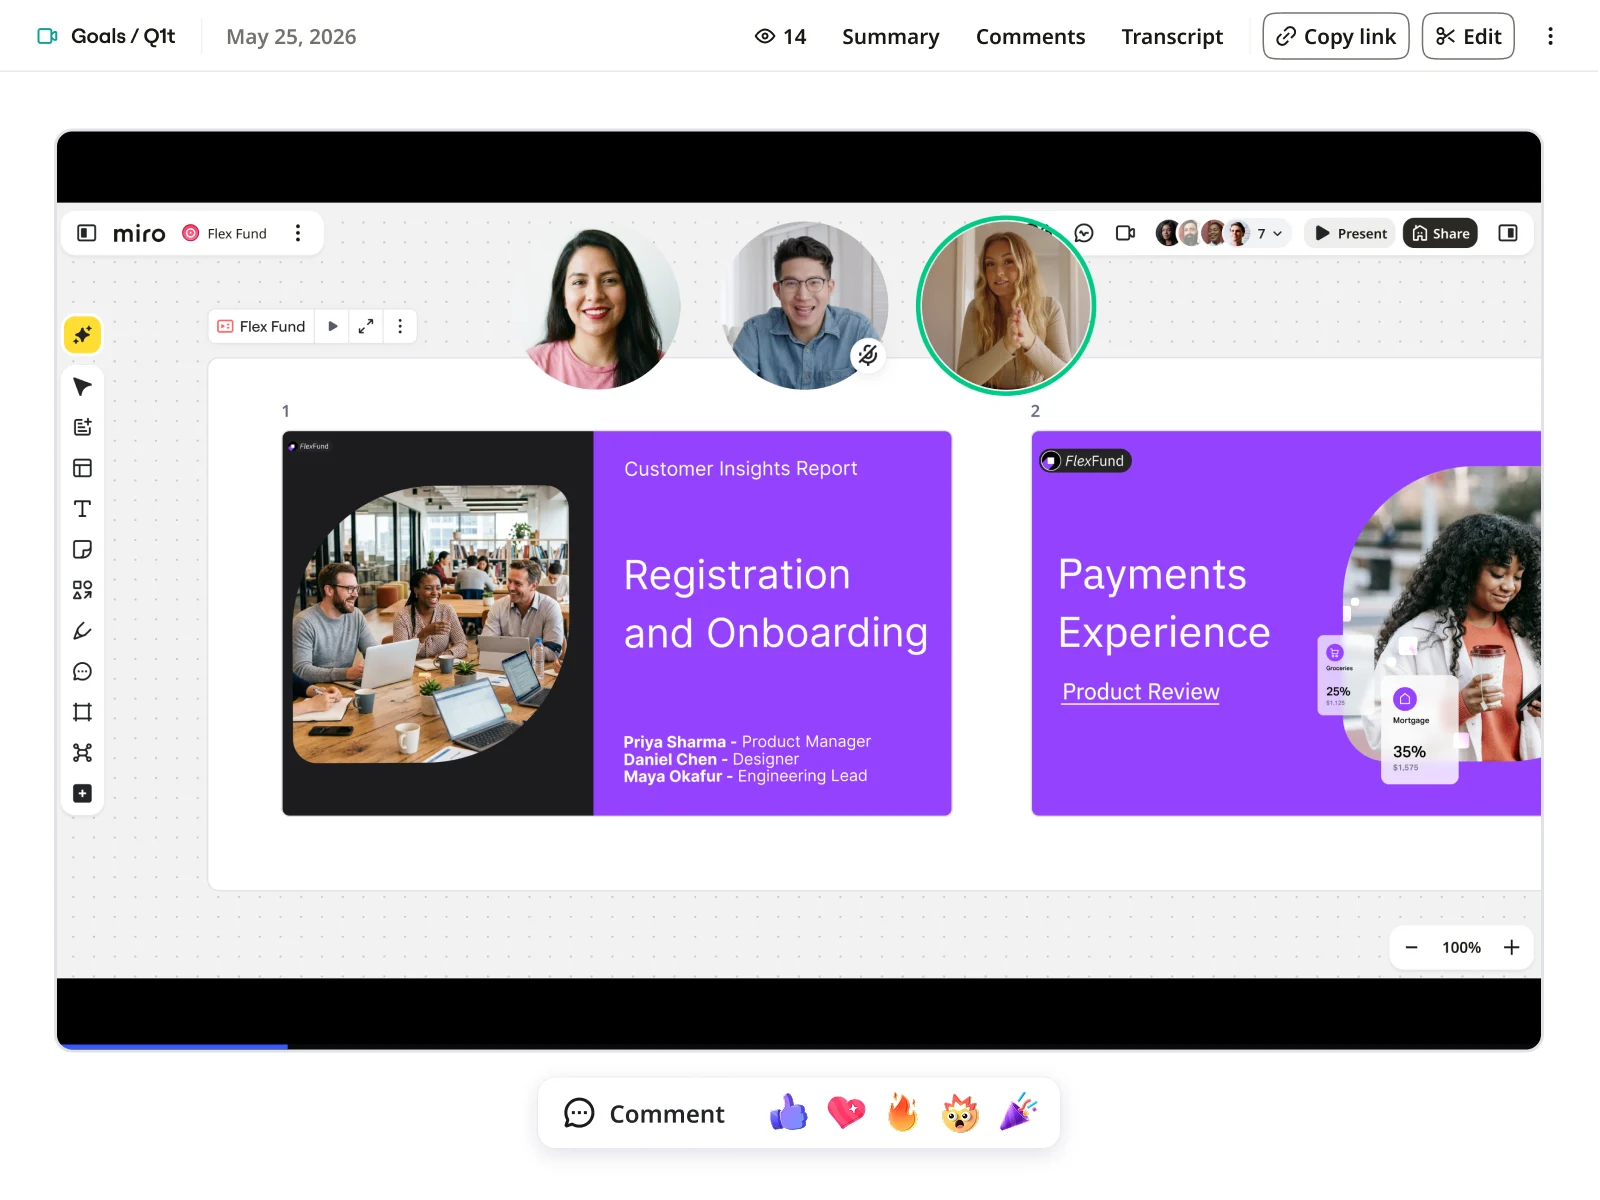
Task: Select slide 1 Registration and Onboarding
Action: [x=617, y=623]
